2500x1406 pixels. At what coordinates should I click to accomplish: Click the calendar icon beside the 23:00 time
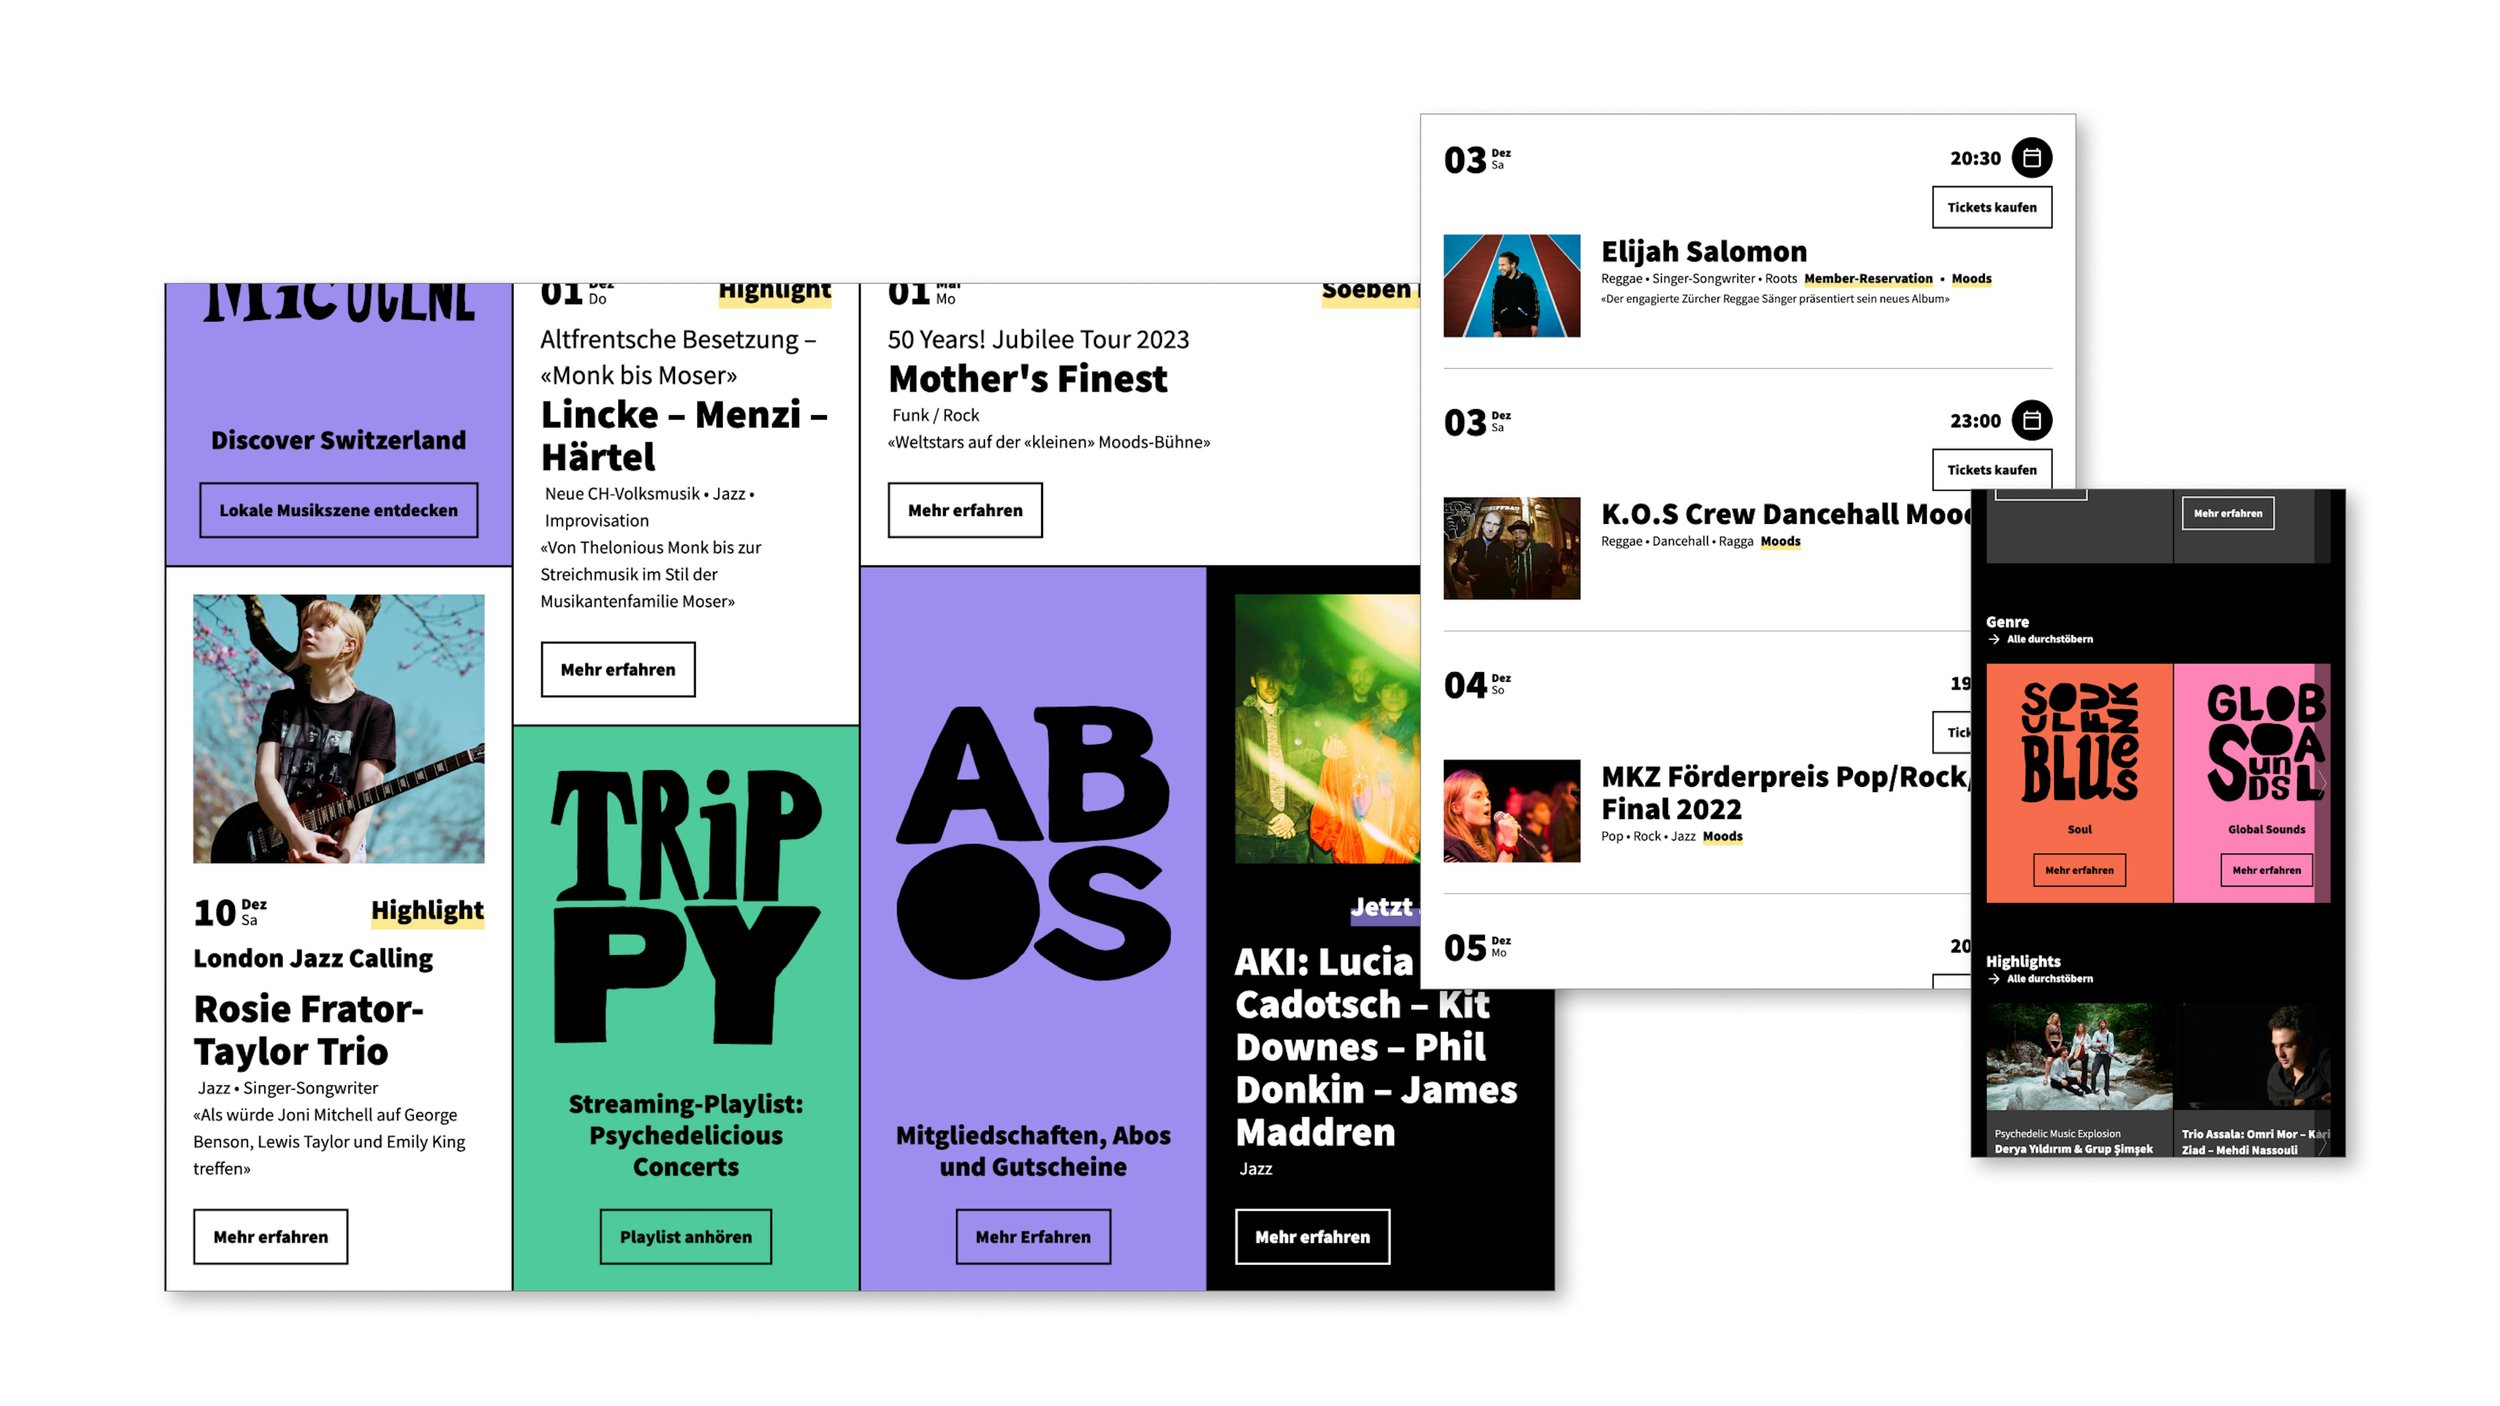[x=2031, y=420]
